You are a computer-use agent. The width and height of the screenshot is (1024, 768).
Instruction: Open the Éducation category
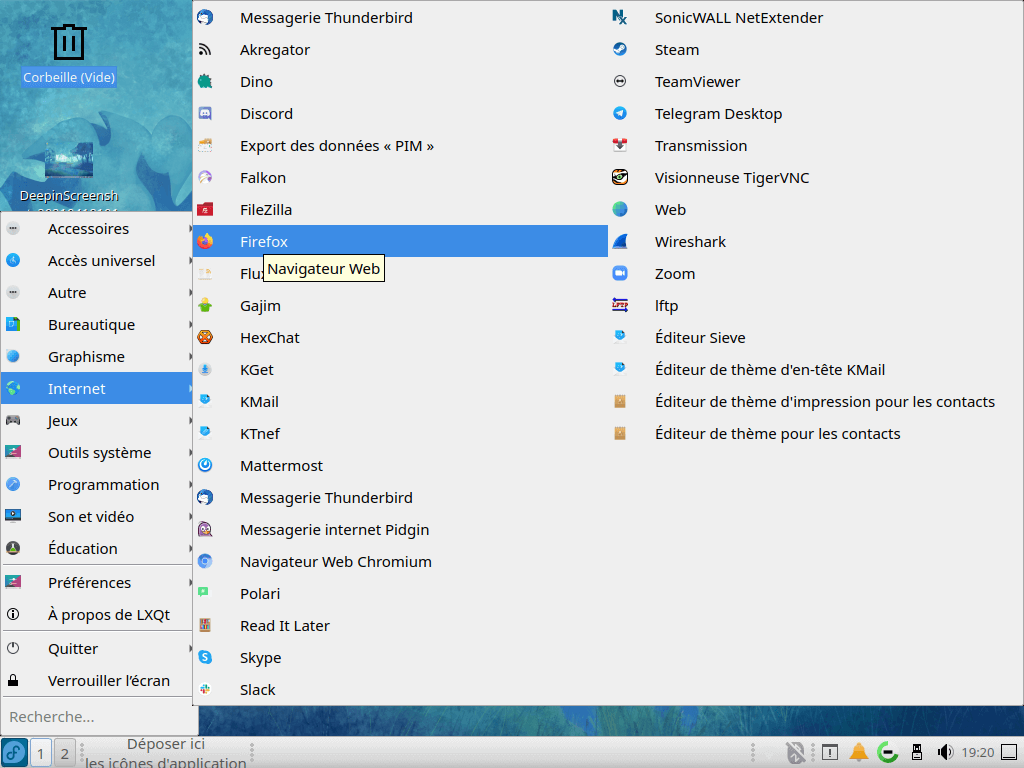[x=97, y=549]
